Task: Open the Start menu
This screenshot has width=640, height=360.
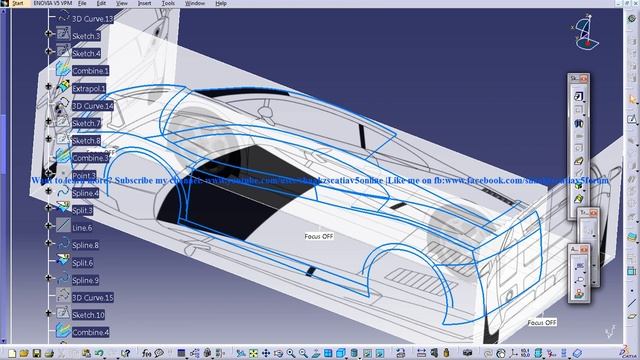Action: 17,3
